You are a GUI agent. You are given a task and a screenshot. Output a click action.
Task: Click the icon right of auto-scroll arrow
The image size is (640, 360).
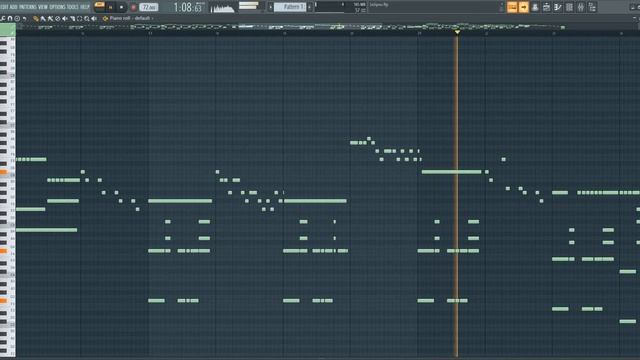pyautogui.click(x=535, y=7)
